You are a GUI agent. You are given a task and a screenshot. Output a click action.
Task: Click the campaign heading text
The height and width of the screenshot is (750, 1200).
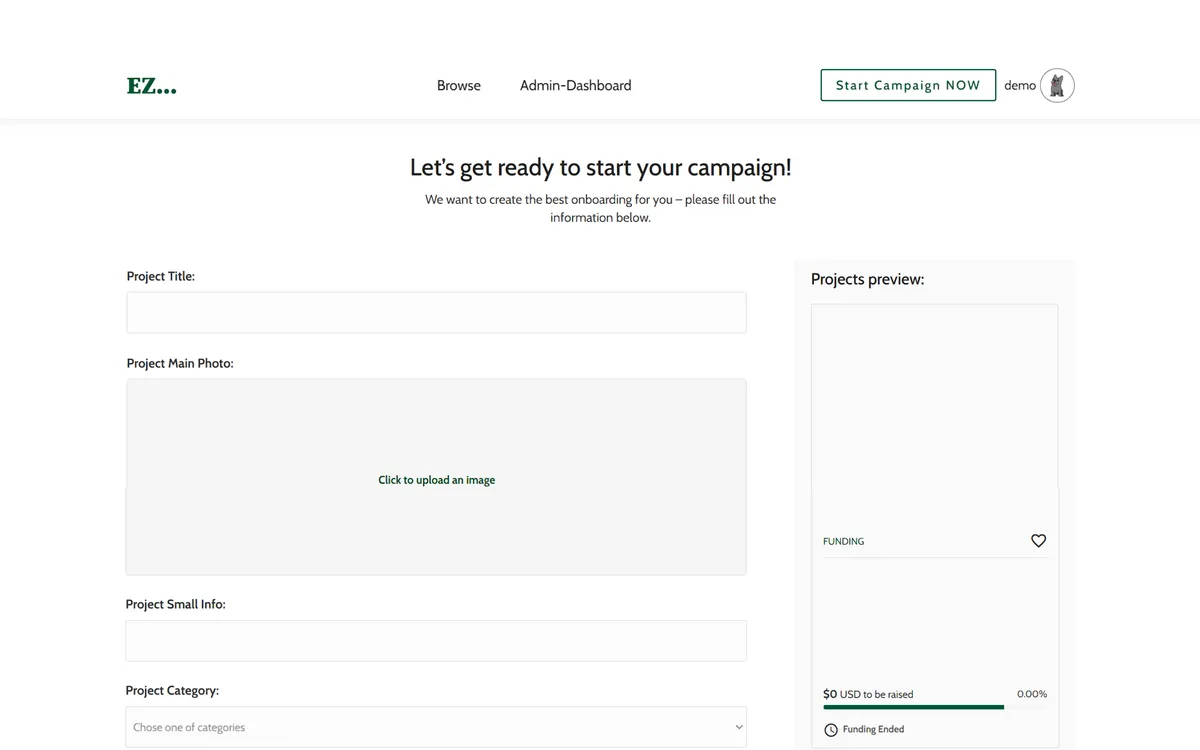pyautogui.click(x=600, y=167)
